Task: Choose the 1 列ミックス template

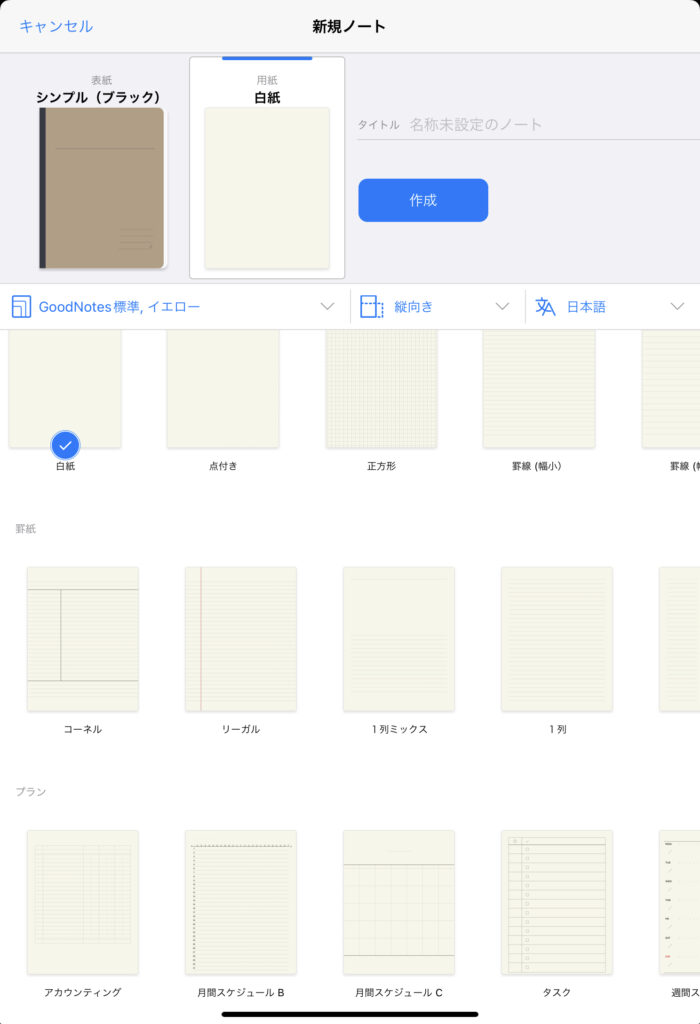Action: click(399, 639)
